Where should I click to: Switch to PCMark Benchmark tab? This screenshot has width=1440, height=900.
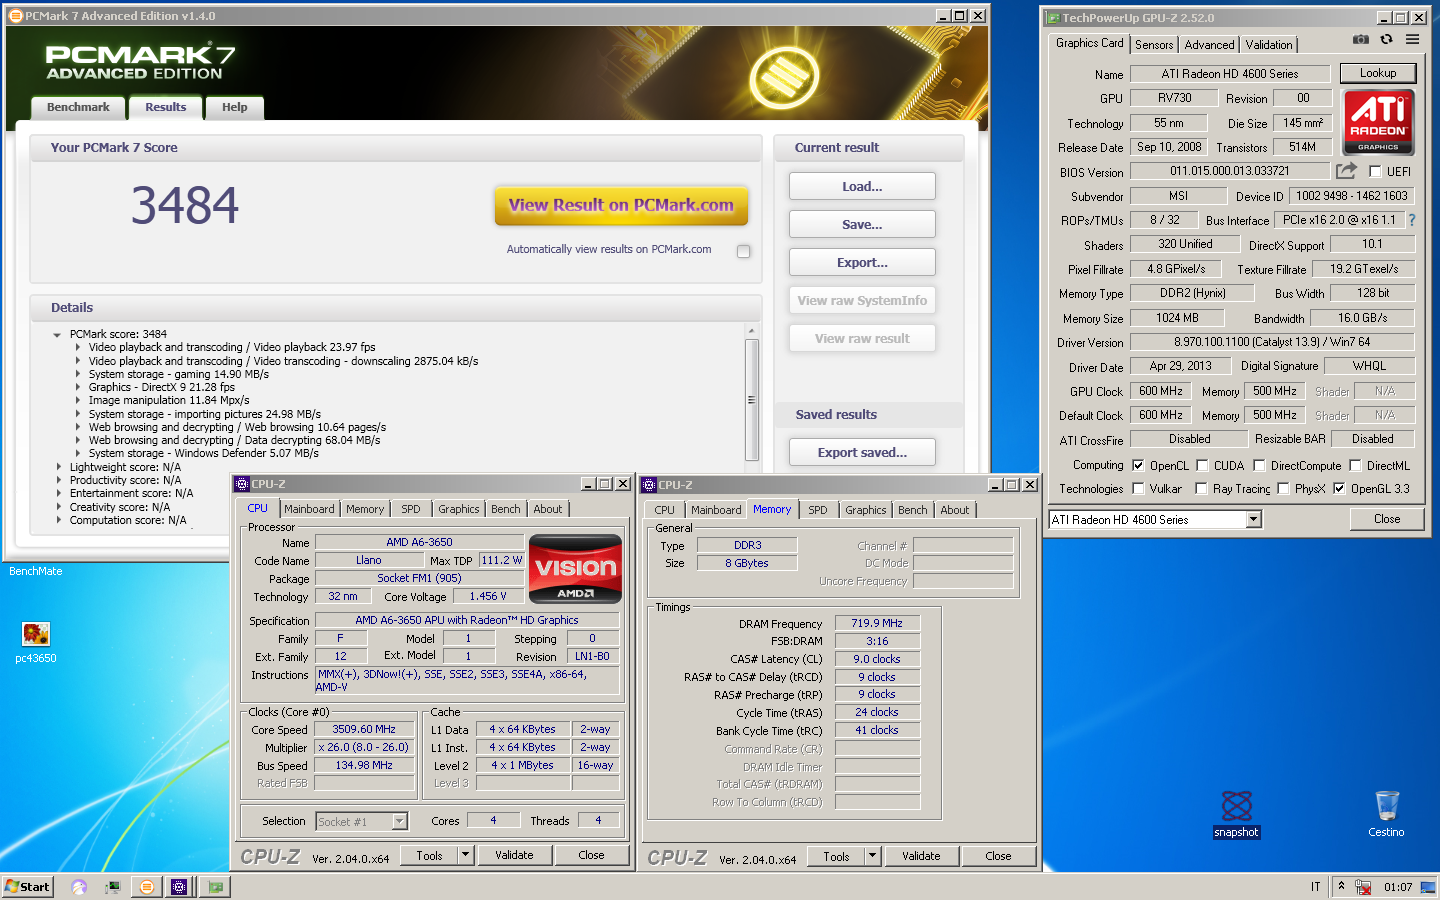tap(78, 108)
